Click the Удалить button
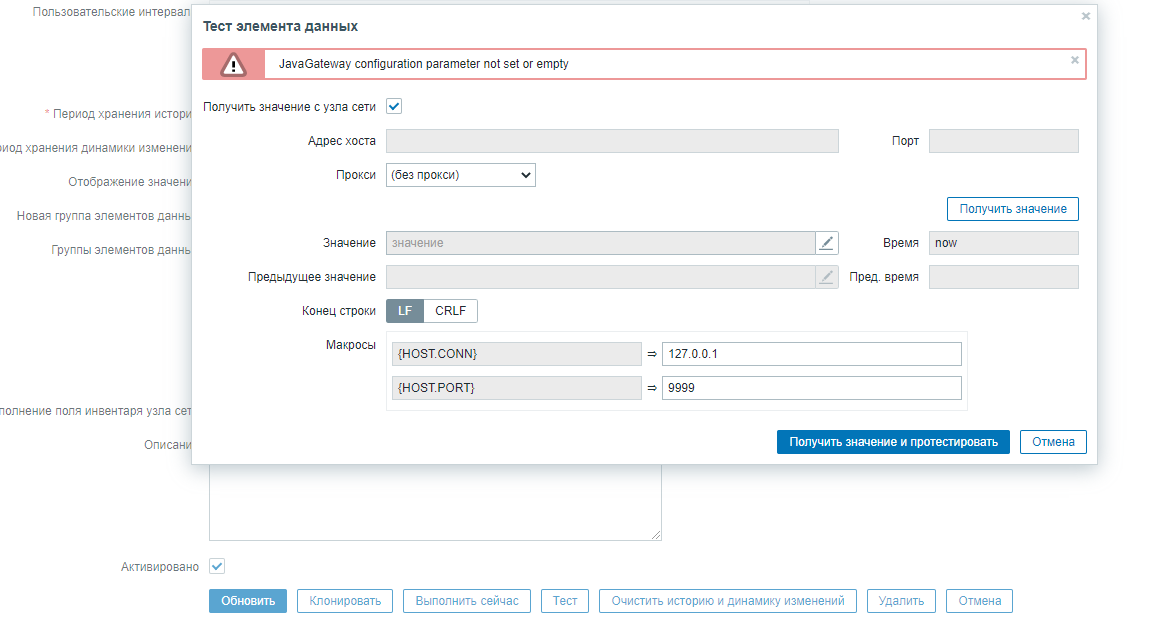 901,601
